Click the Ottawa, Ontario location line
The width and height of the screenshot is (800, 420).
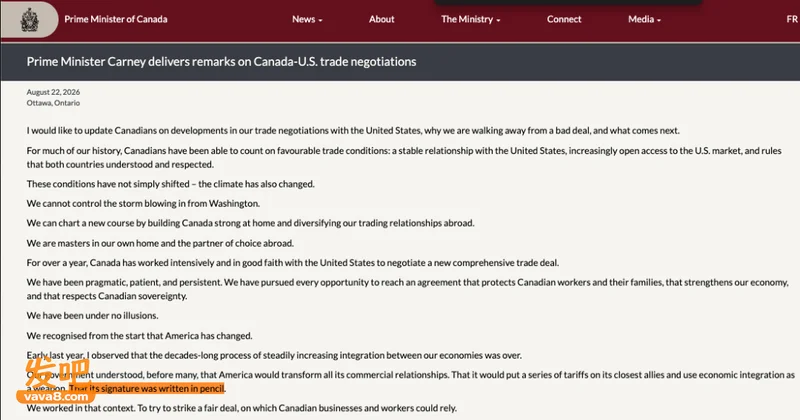click(x=53, y=103)
